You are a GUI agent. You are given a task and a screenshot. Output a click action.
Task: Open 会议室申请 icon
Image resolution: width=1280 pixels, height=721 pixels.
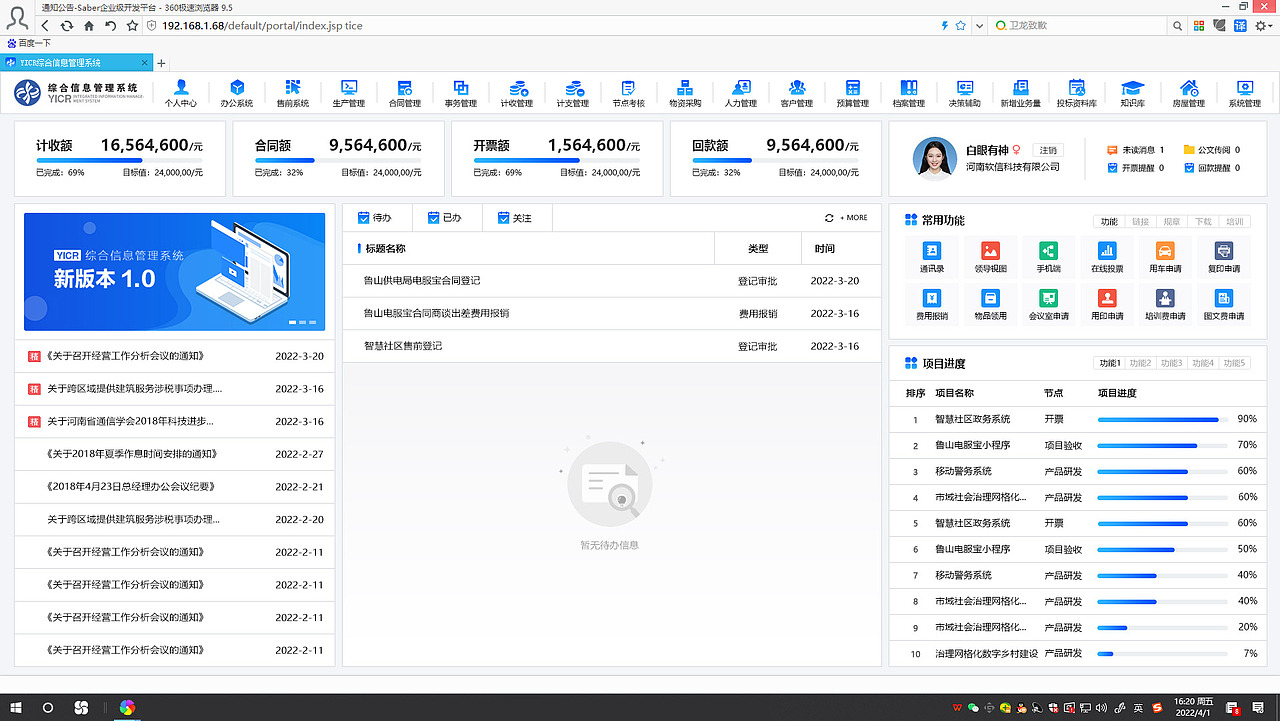pos(1047,305)
